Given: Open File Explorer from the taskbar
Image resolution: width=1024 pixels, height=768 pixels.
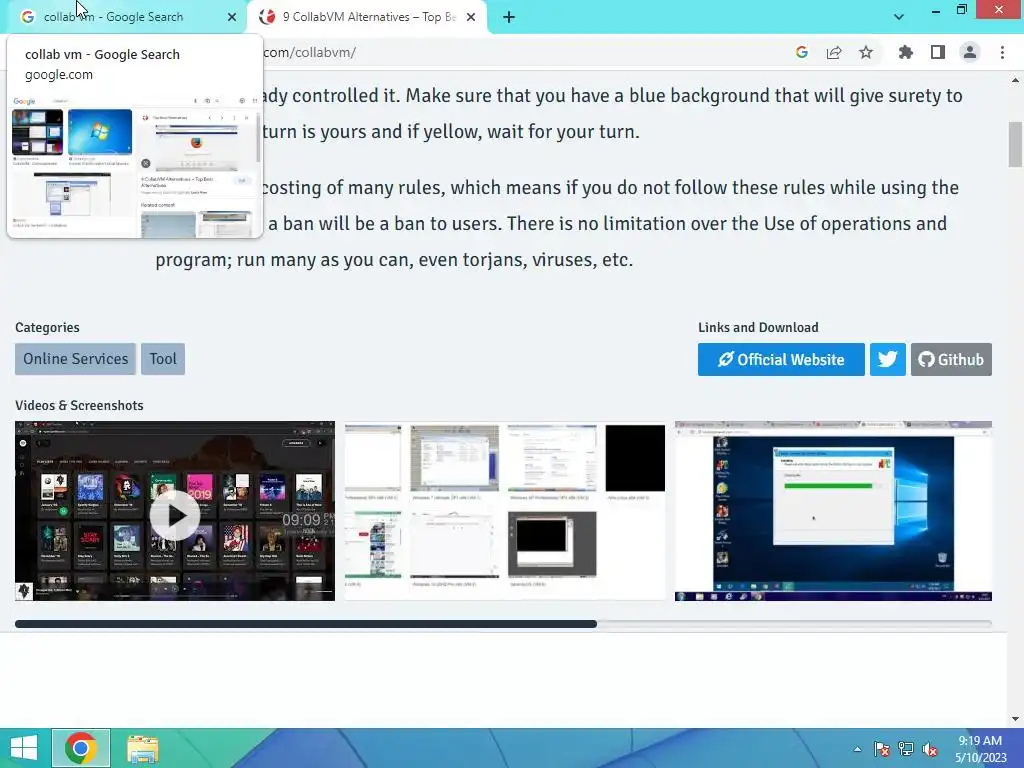Looking at the screenshot, I should coord(142,748).
